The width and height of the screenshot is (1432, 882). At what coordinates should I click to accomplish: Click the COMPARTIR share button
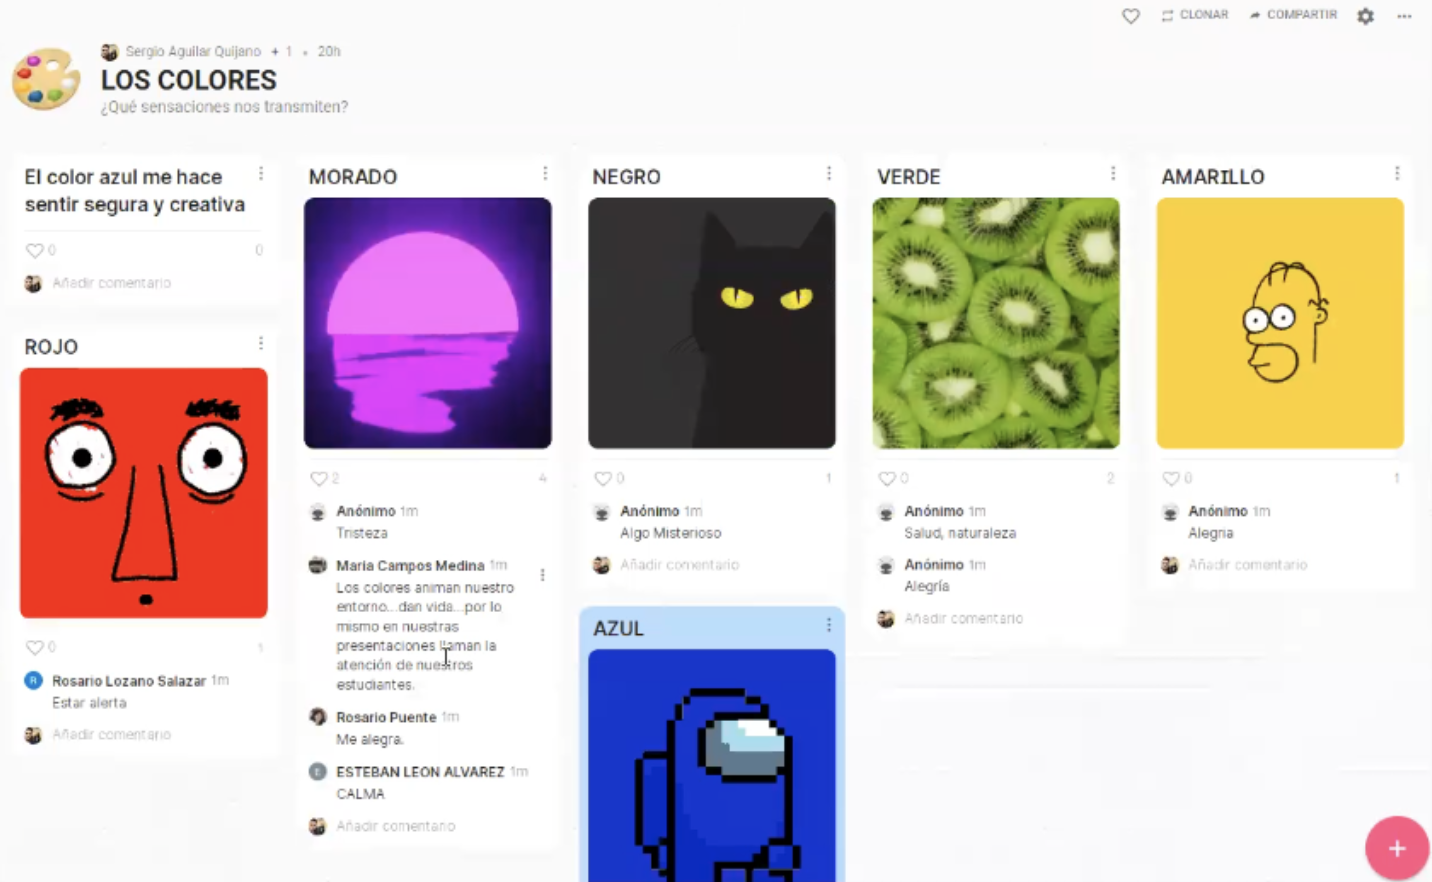[1293, 15]
